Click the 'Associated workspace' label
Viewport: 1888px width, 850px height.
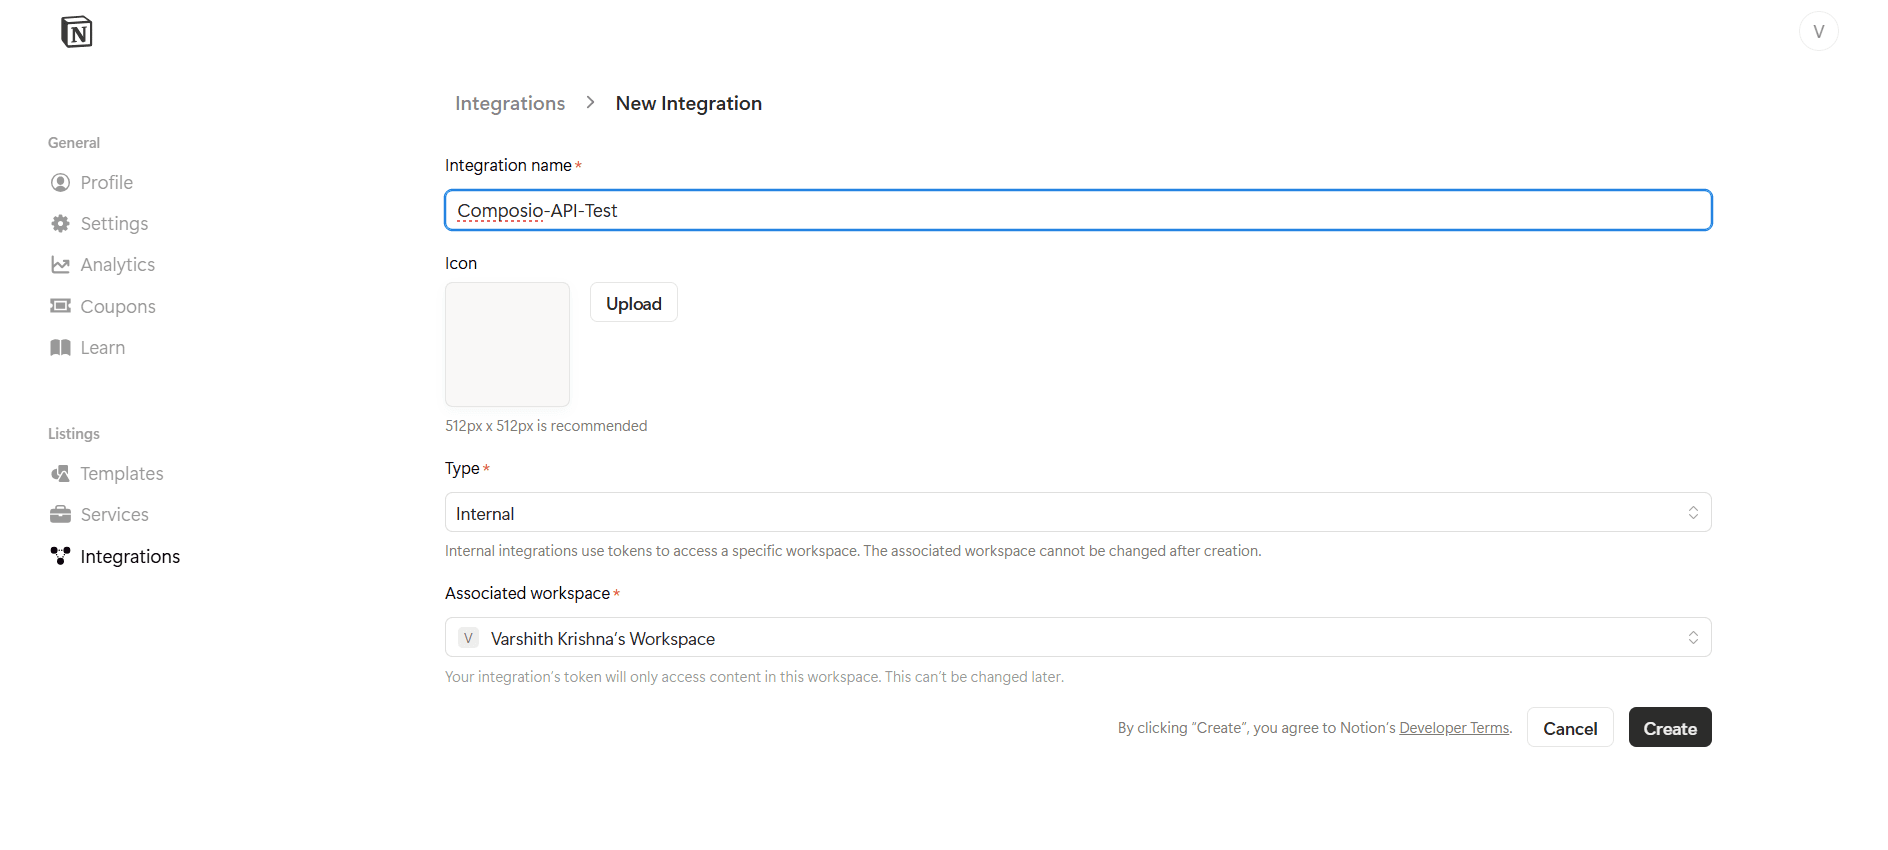coord(527,593)
